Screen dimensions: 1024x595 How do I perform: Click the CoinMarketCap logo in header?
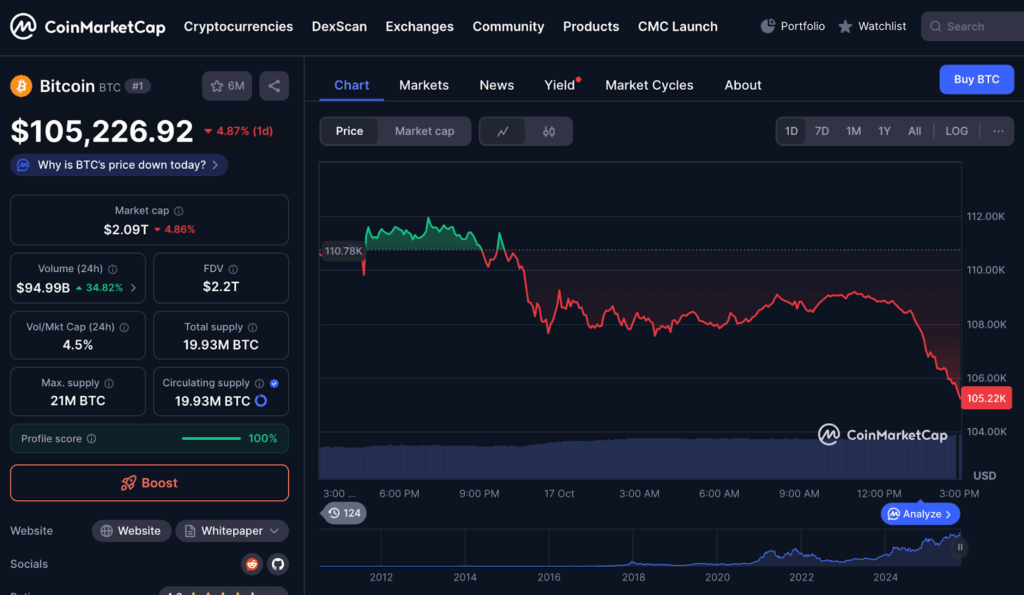pyautogui.click(x=88, y=27)
